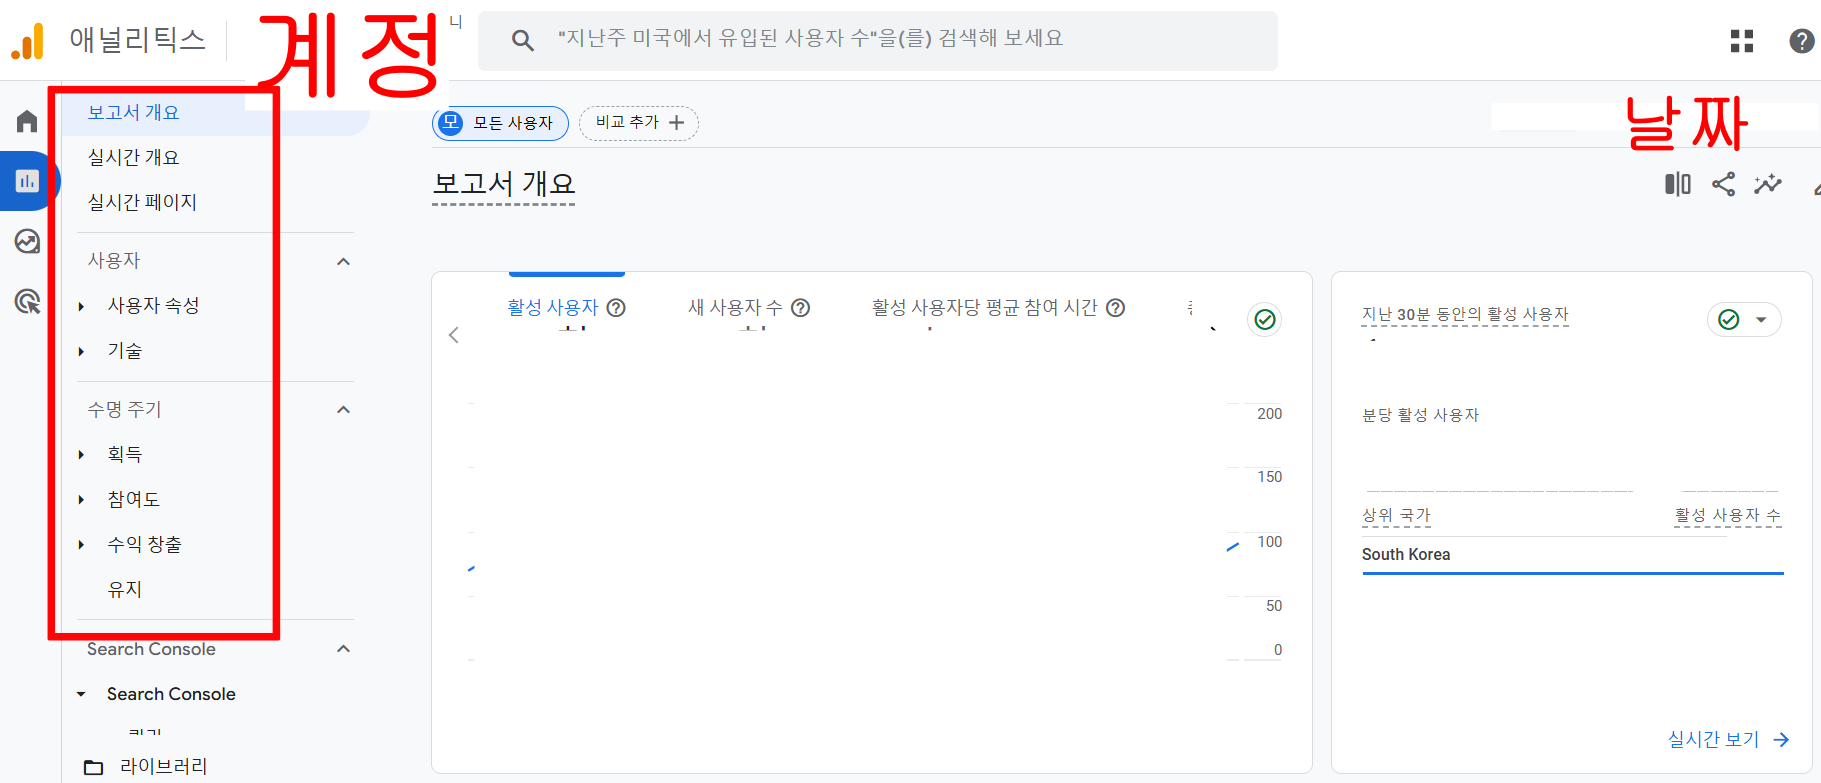Click the South Korea country row
The width and height of the screenshot is (1821, 783).
point(1572,555)
